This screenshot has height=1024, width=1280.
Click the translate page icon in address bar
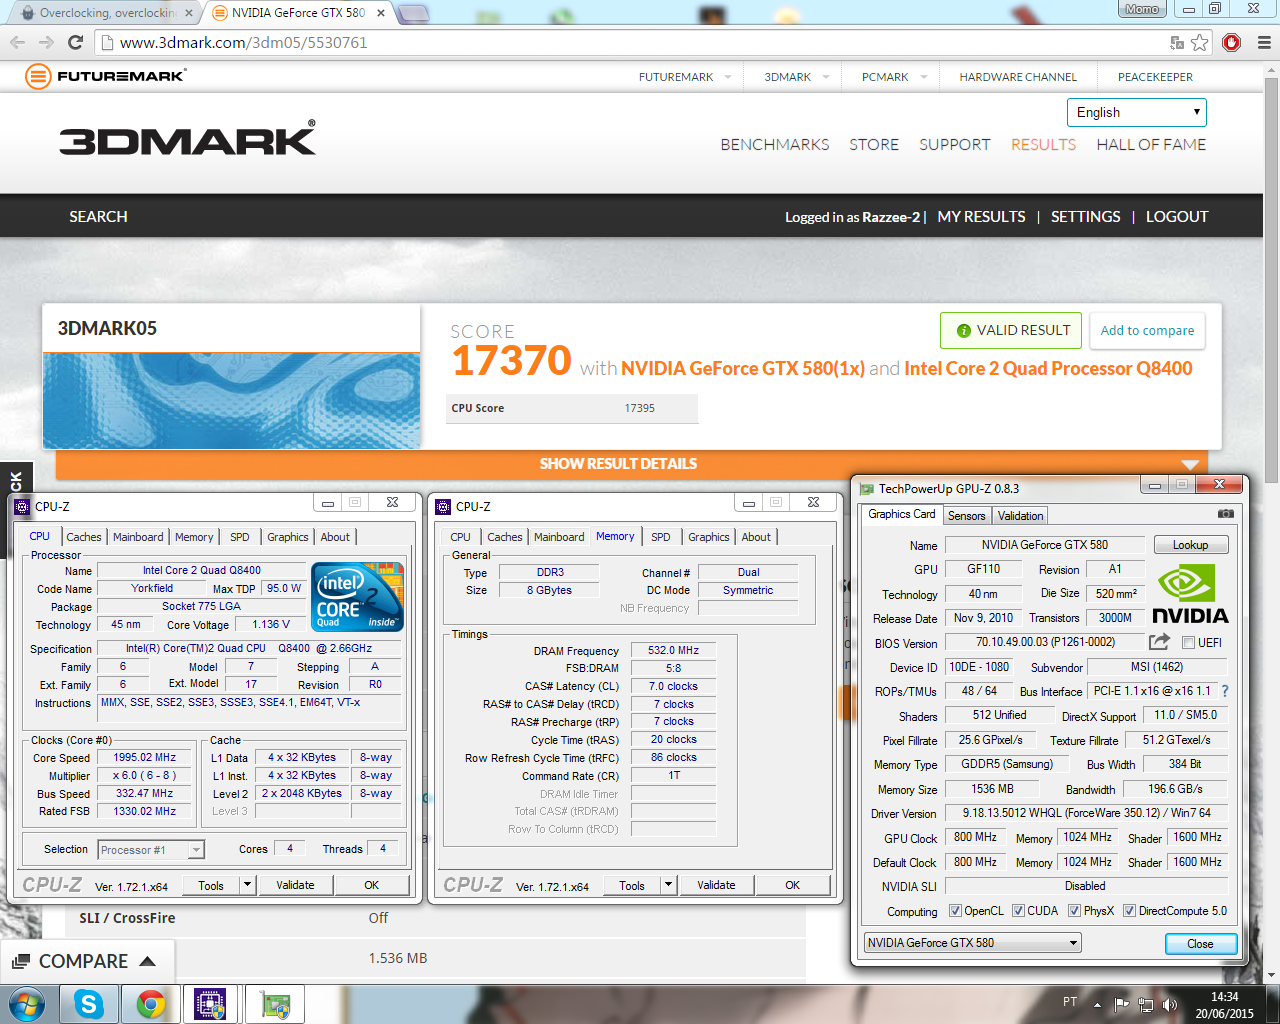[x=1177, y=42]
